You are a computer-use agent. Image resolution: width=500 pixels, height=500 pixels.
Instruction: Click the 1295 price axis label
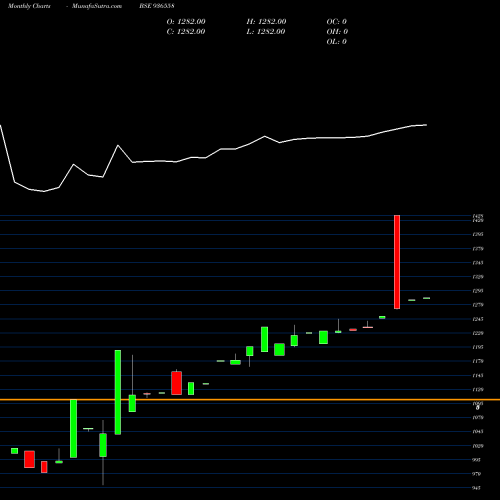click(478, 291)
